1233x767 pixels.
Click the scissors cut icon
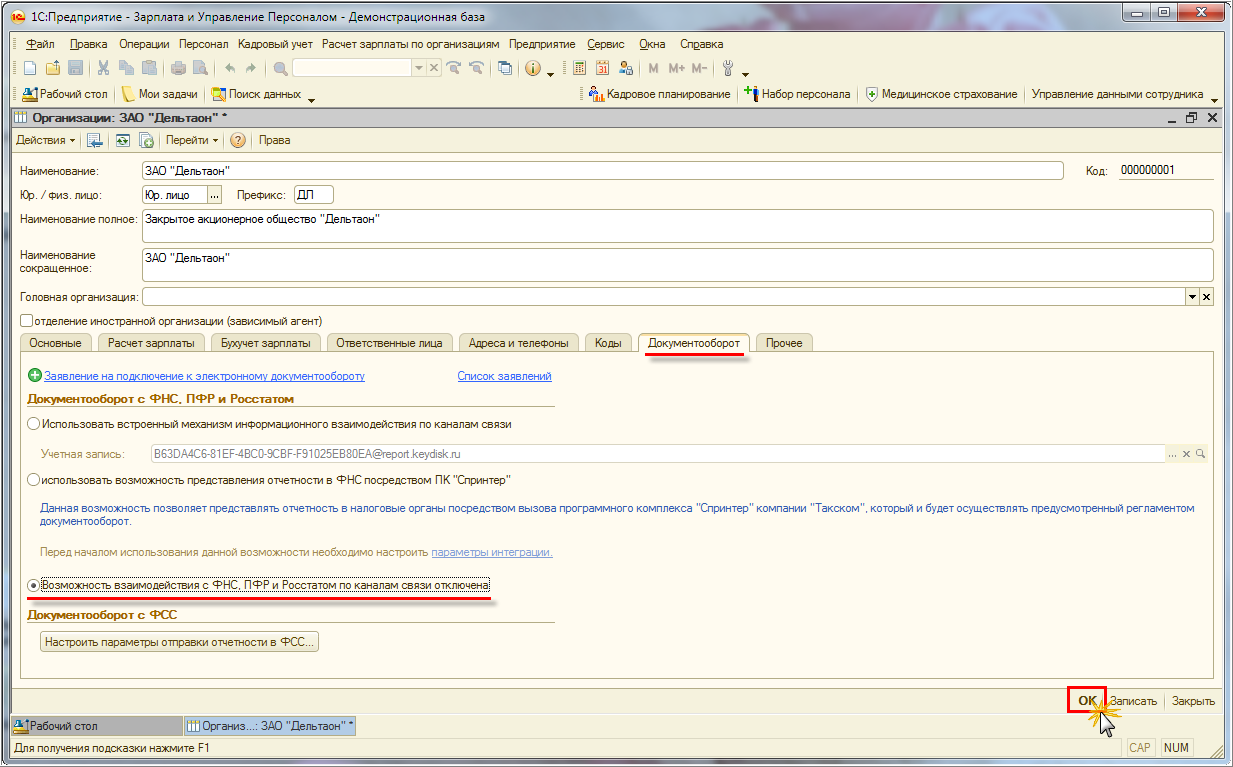[x=103, y=68]
